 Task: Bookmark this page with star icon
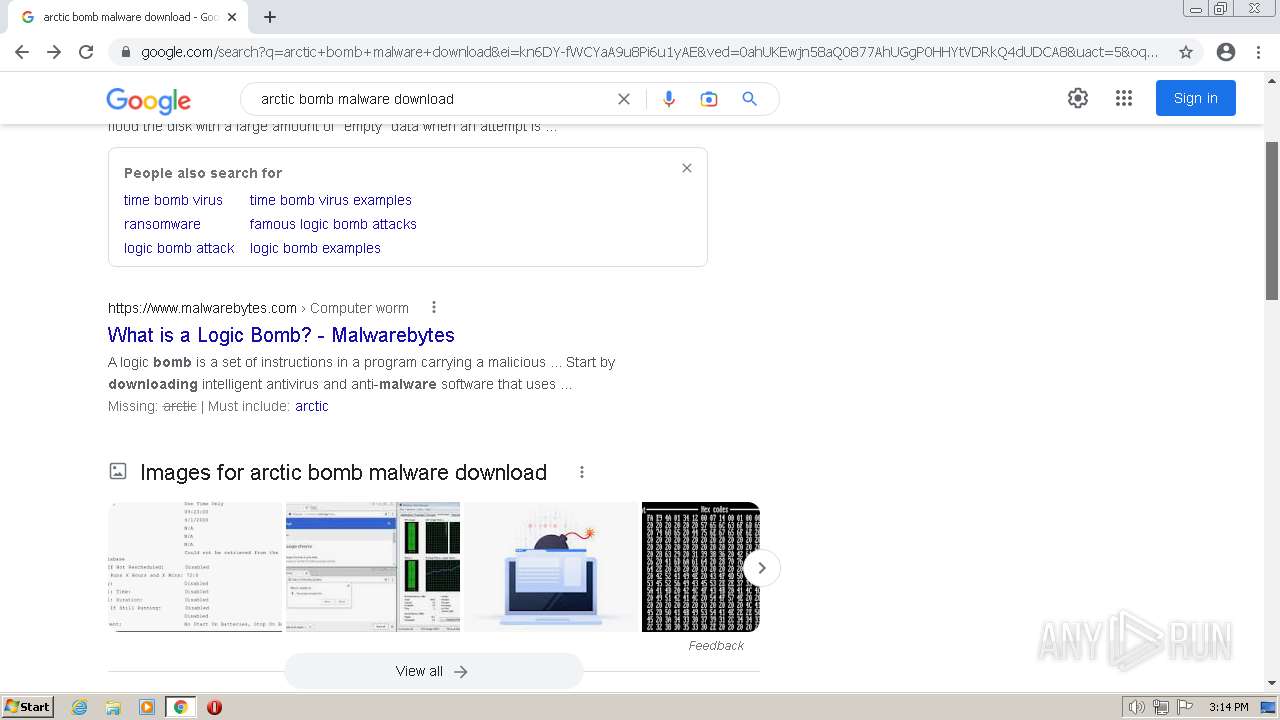(x=1186, y=52)
